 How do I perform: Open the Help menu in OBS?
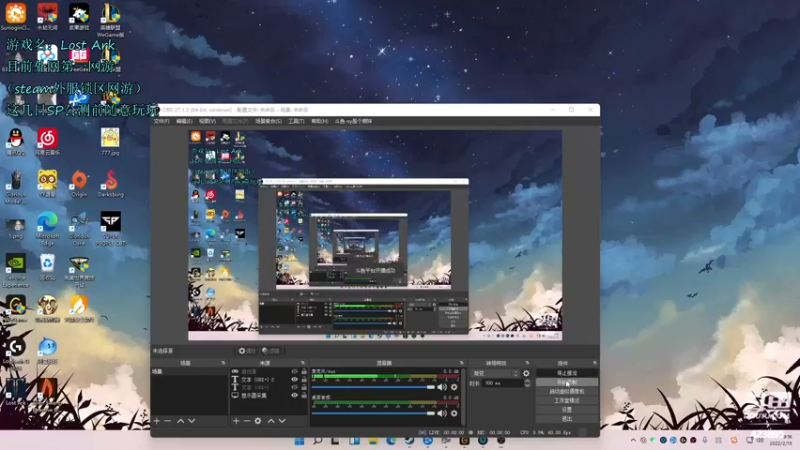pos(319,121)
